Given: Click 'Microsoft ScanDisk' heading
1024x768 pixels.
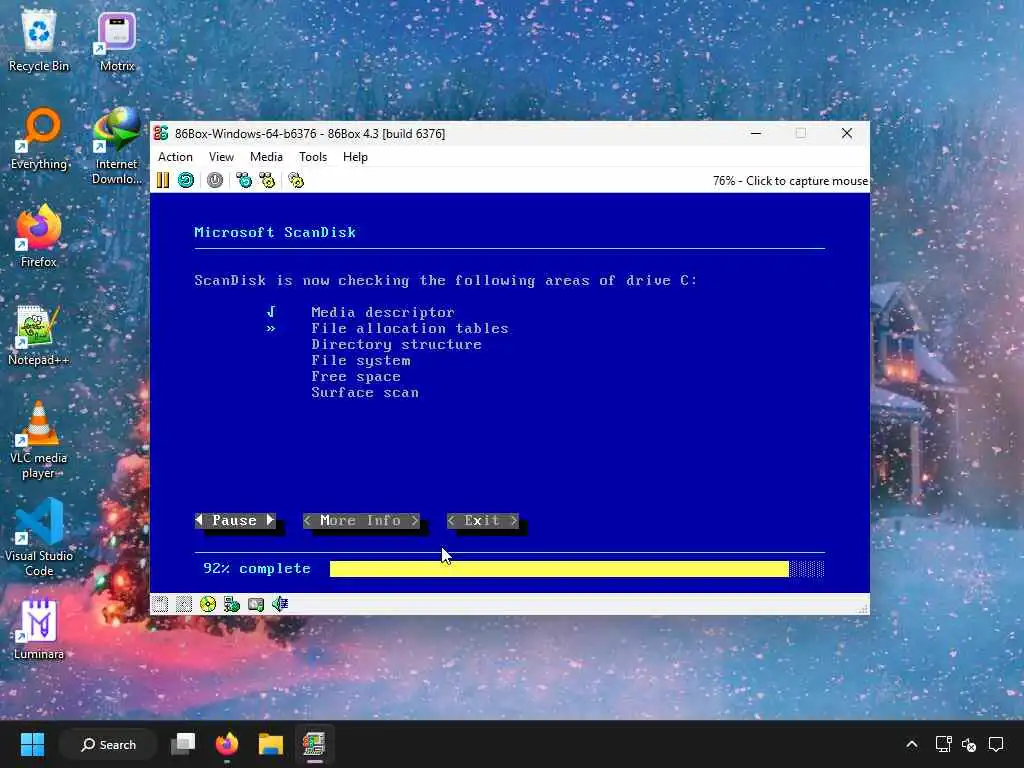Looking at the screenshot, I should click(x=275, y=232).
